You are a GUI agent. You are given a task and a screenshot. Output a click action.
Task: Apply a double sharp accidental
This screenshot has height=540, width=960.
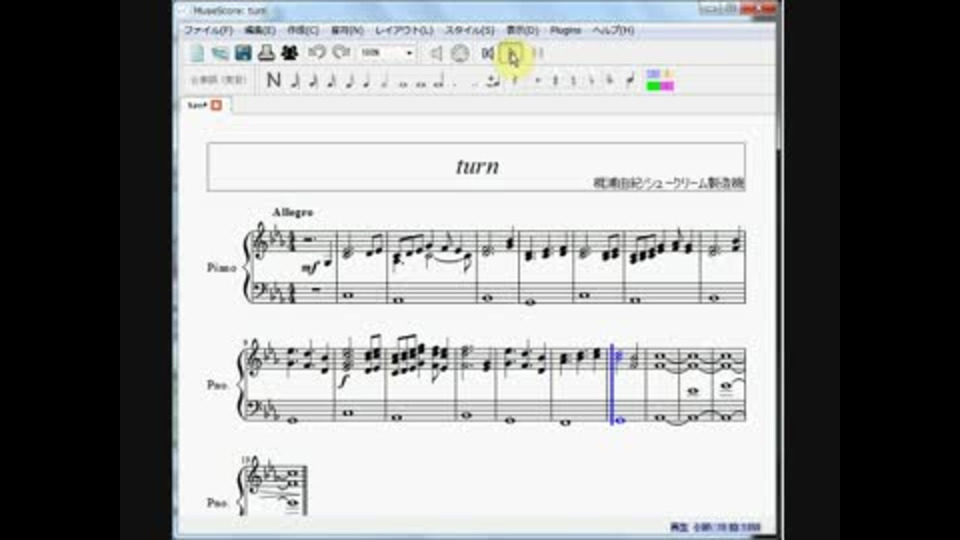(x=538, y=80)
